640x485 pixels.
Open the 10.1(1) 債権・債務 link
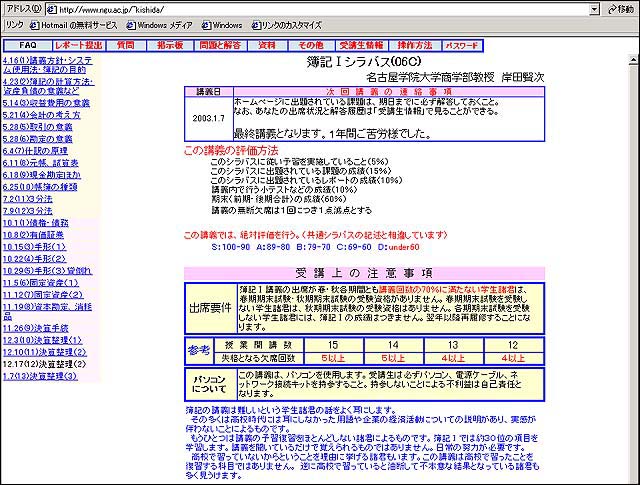click(x=36, y=222)
